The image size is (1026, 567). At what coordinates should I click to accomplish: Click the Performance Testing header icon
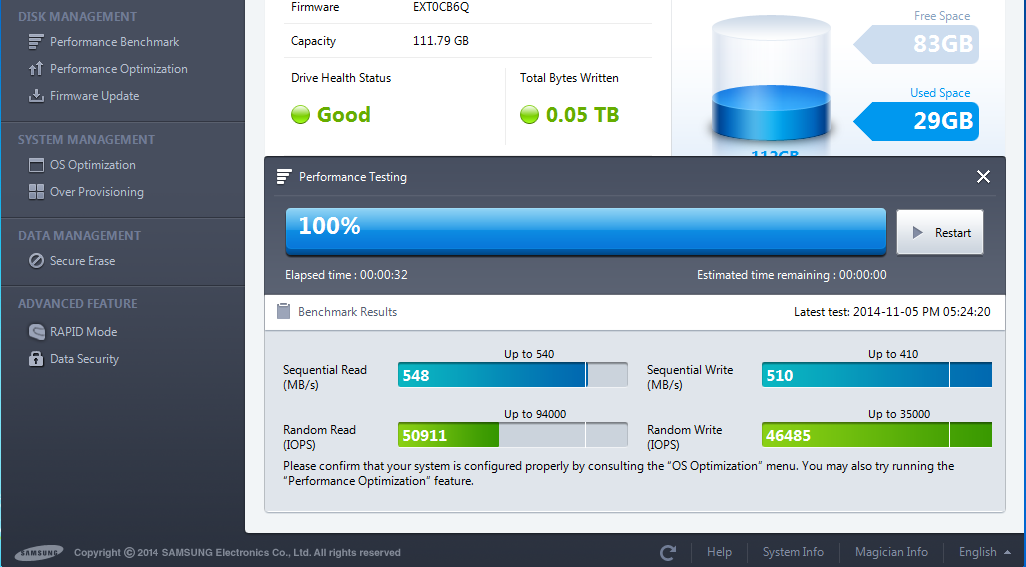284,177
